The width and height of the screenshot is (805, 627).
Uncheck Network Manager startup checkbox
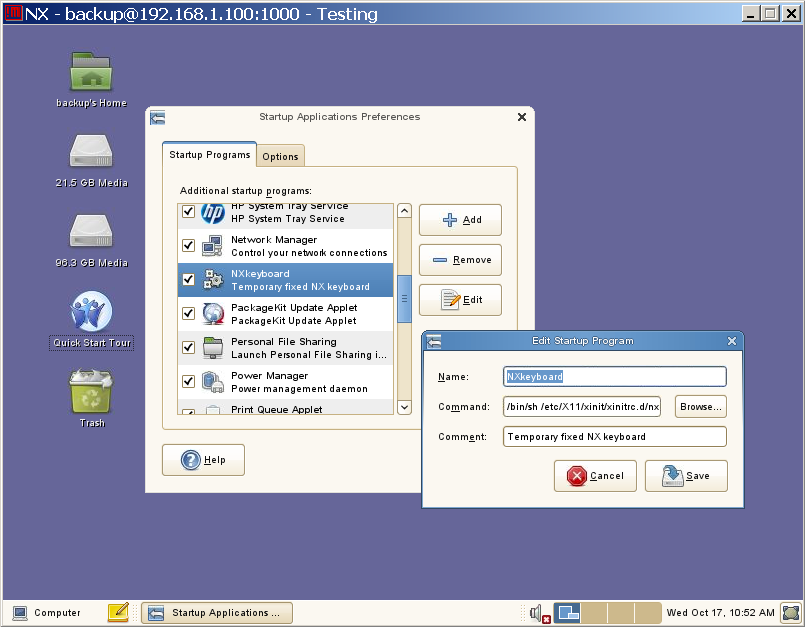click(x=188, y=245)
